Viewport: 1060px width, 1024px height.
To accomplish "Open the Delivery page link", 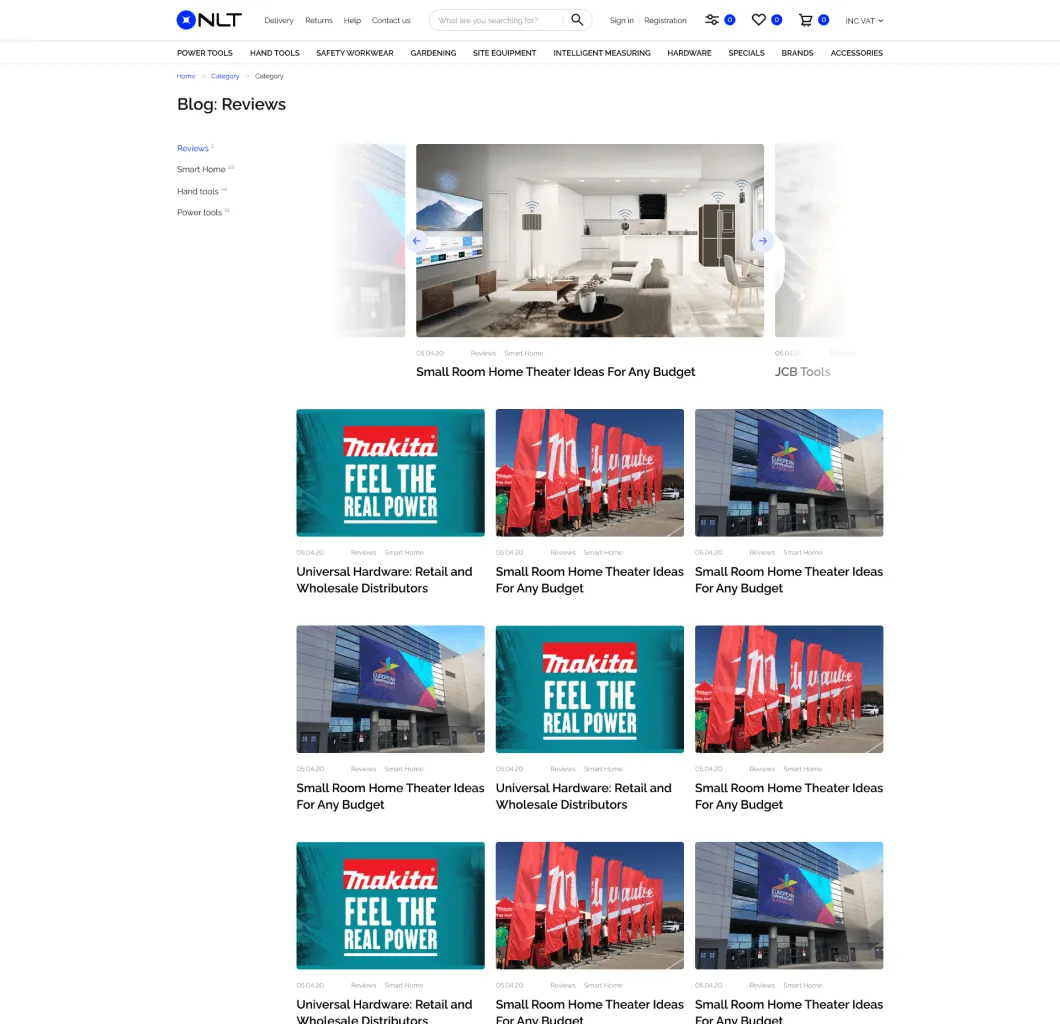I will 279,21.
